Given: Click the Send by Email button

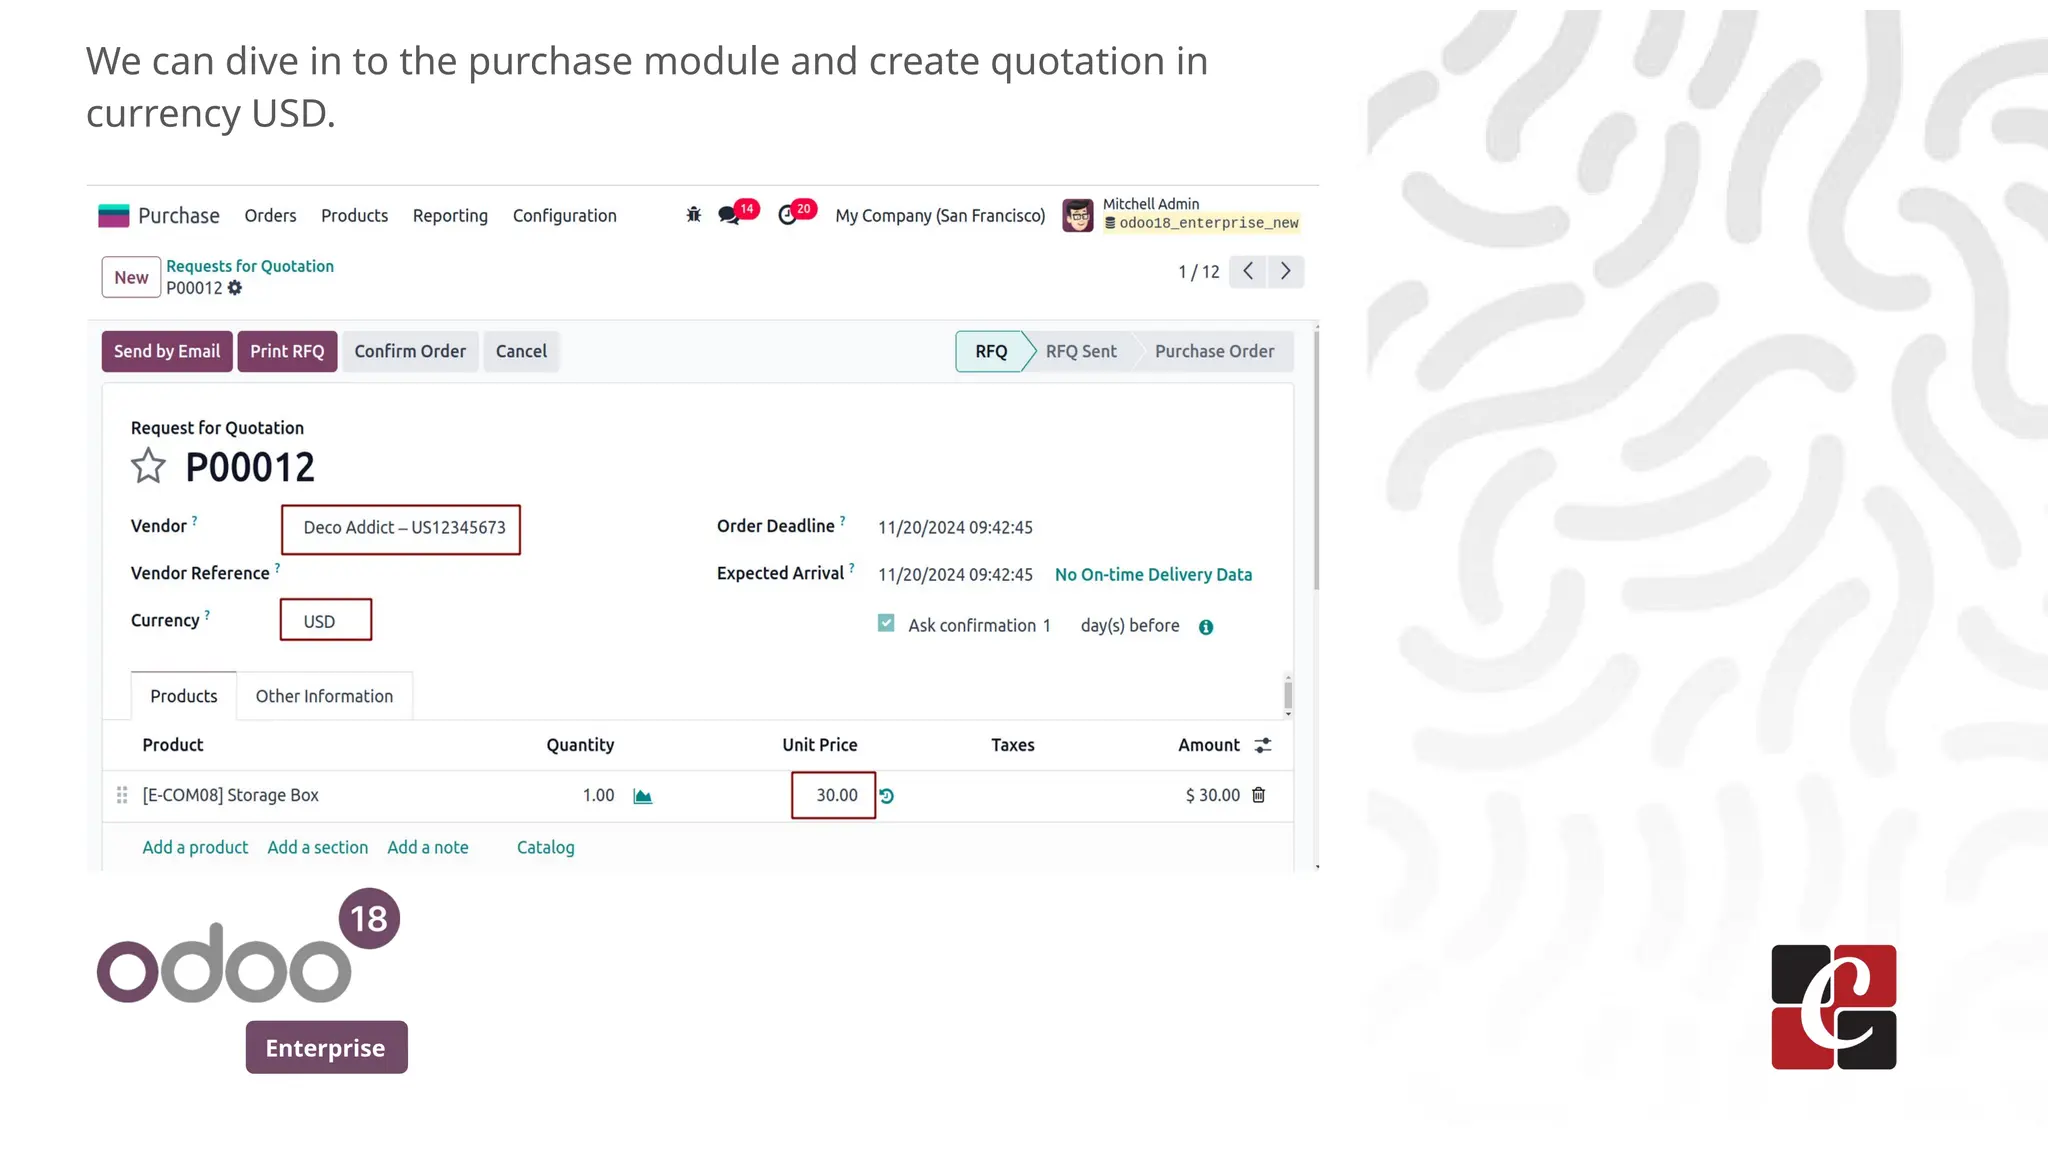Looking at the screenshot, I should [x=167, y=352].
